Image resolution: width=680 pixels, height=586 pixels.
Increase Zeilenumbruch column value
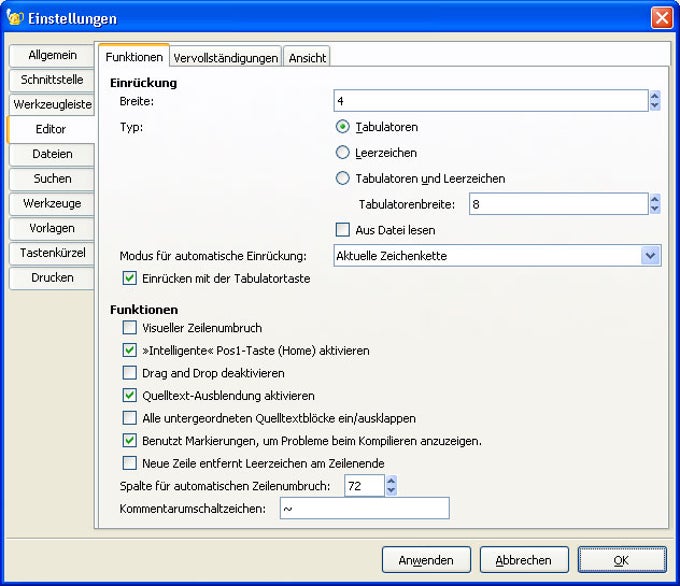coord(391,481)
